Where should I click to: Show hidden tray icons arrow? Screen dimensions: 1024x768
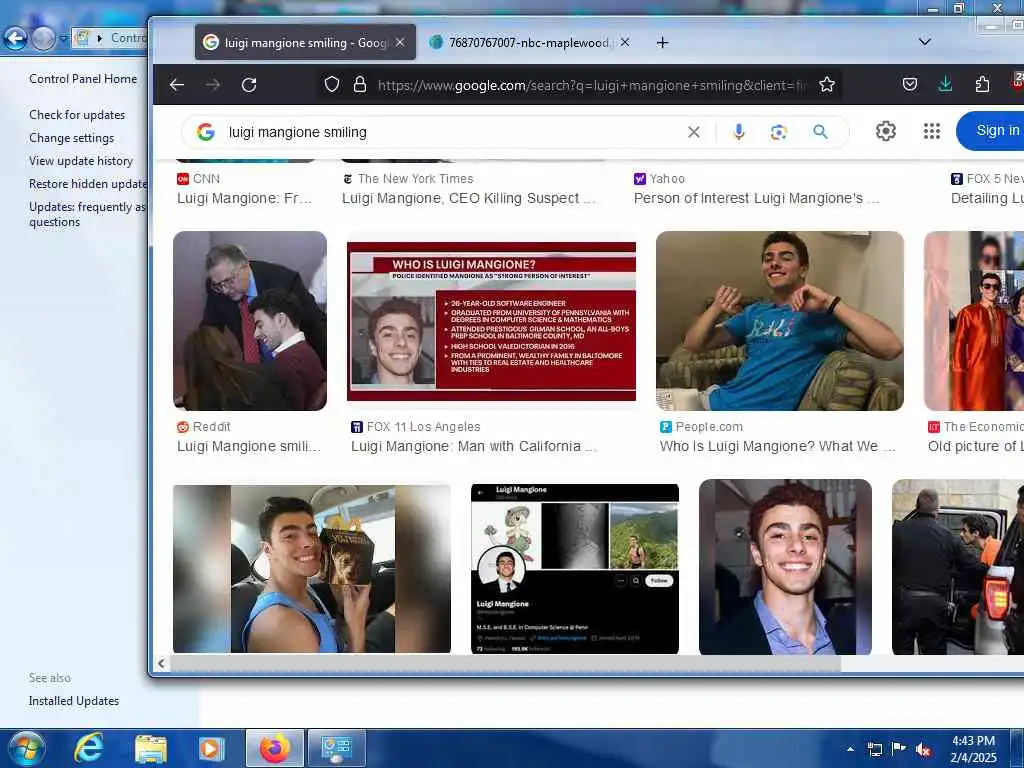coord(850,749)
